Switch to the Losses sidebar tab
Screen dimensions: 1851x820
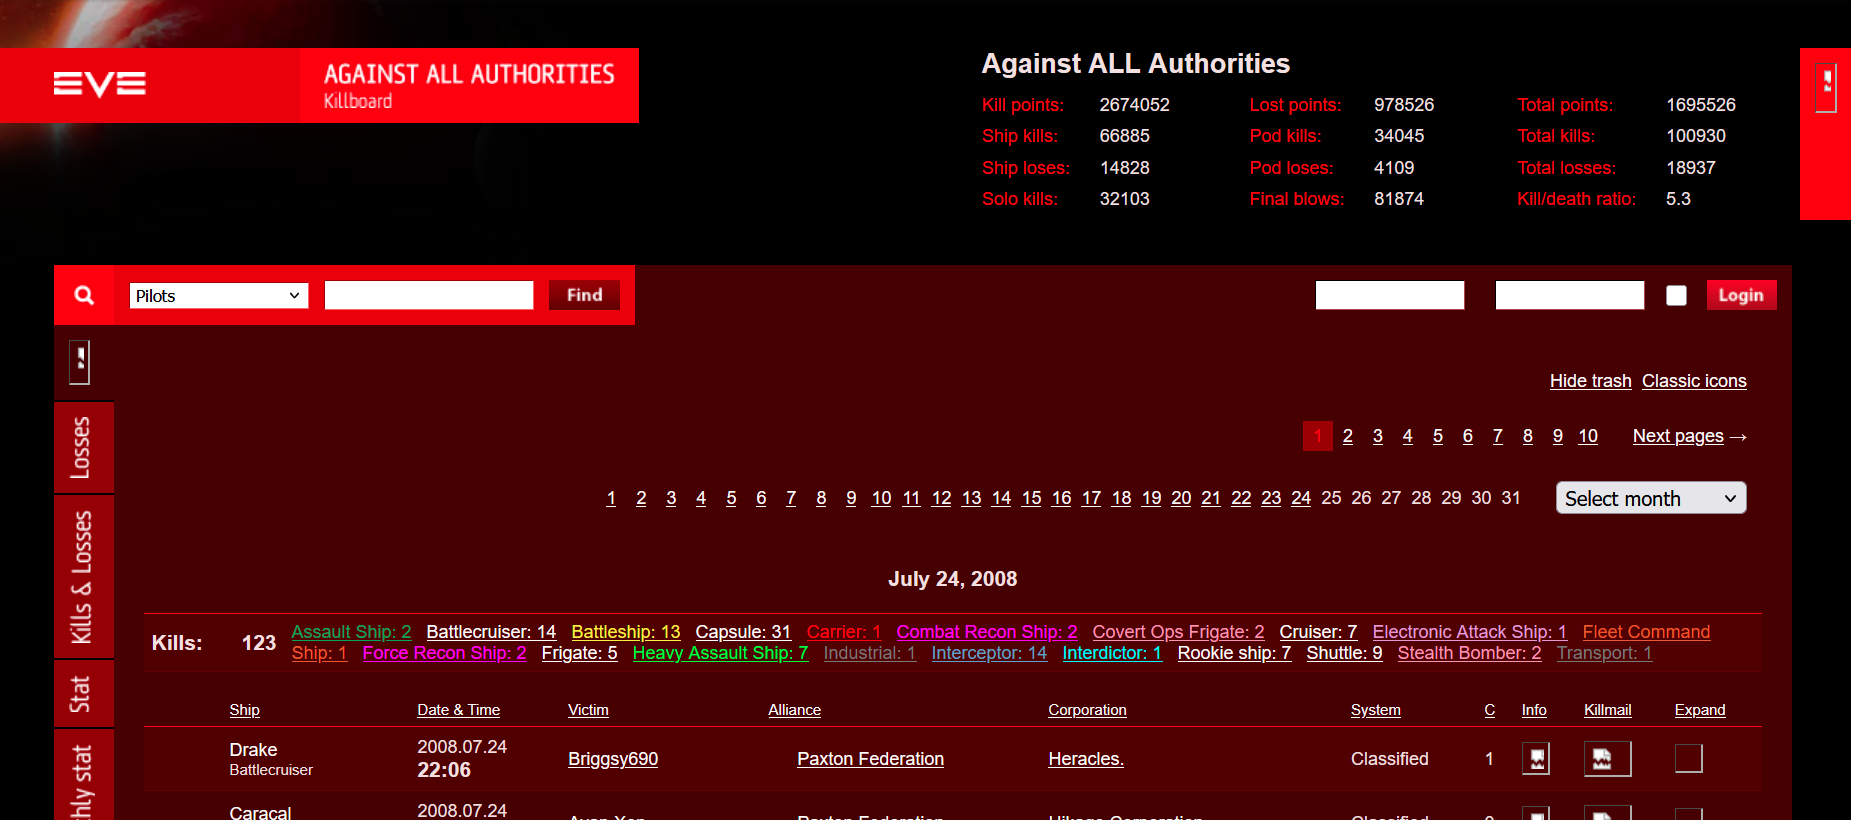tap(83, 447)
